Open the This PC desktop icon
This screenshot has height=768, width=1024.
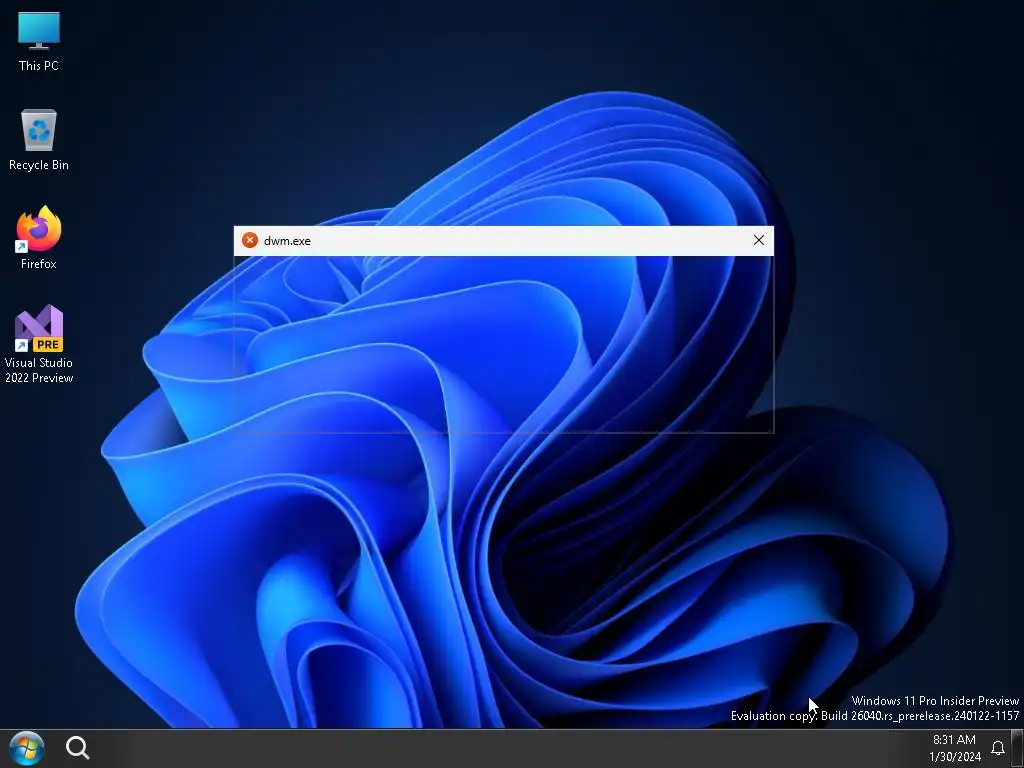39,41
